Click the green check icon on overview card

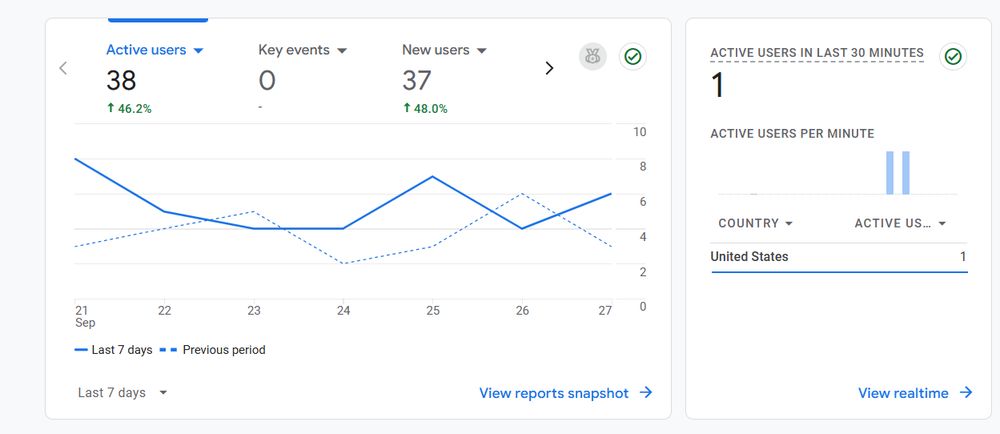click(633, 57)
